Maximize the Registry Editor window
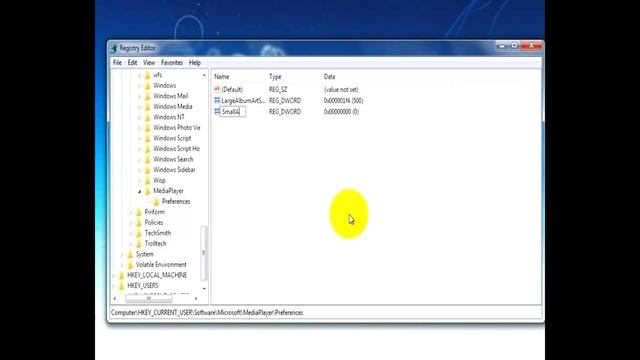This screenshot has width=640, height=360. coord(514,45)
